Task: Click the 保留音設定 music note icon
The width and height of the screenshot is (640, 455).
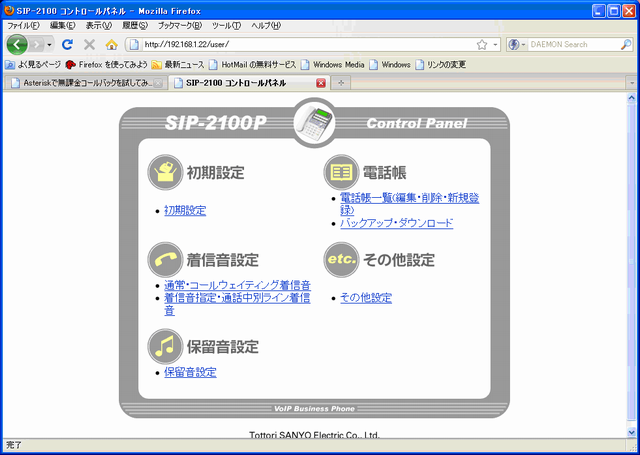Action: tap(165, 346)
